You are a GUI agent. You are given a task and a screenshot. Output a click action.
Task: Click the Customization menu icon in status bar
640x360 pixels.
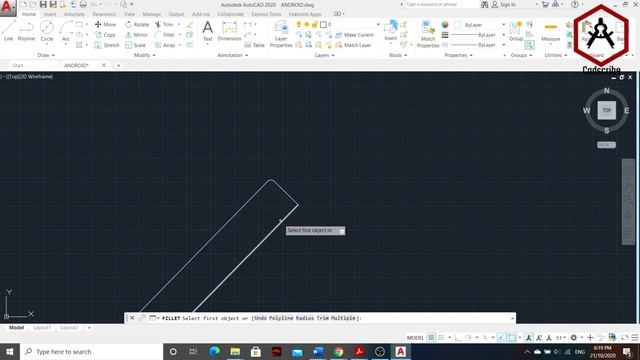pos(635,338)
